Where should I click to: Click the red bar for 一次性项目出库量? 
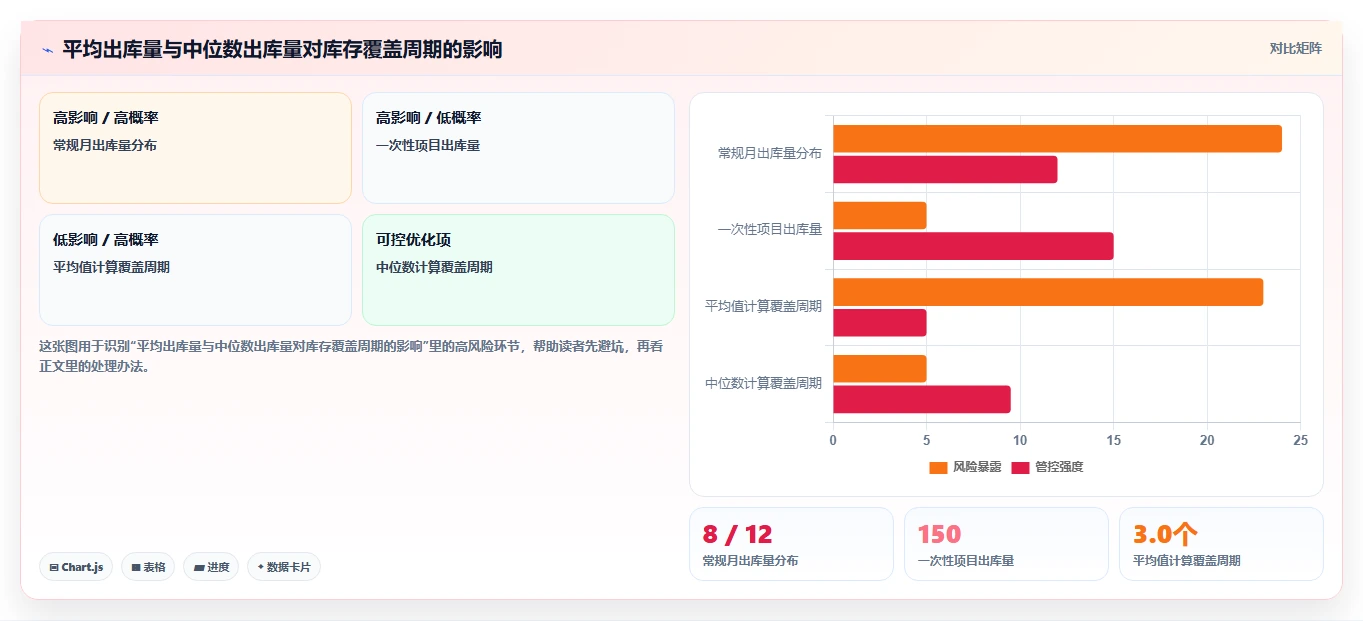pyautogui.click(x=973, y=246)
